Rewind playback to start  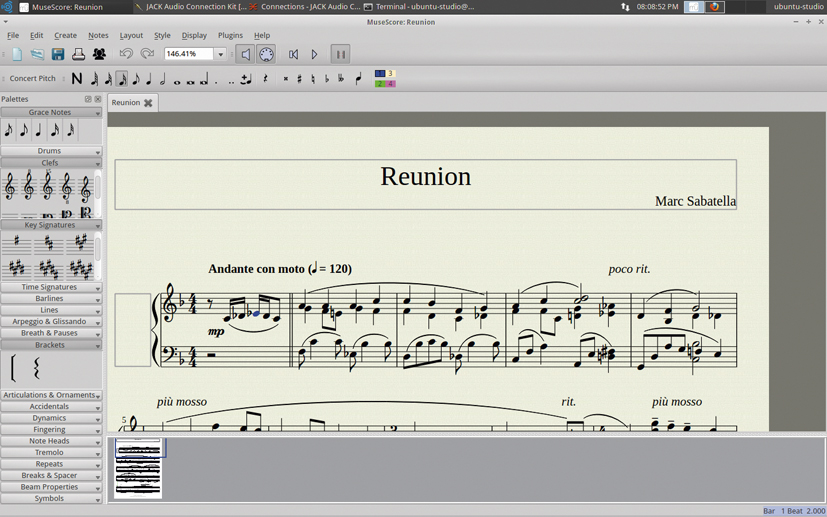pos(293,54)
